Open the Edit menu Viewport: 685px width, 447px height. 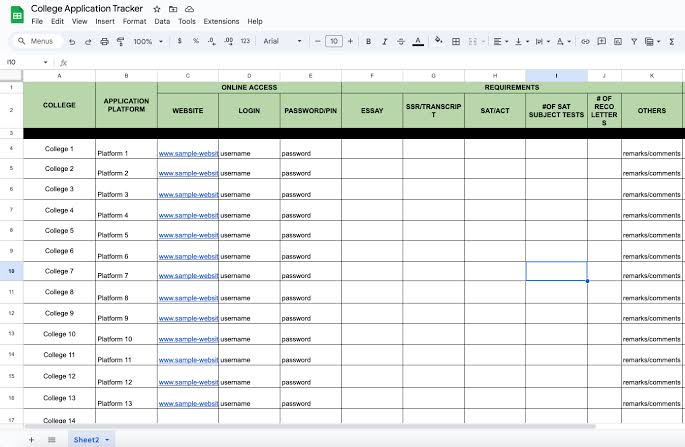(57, 21)
